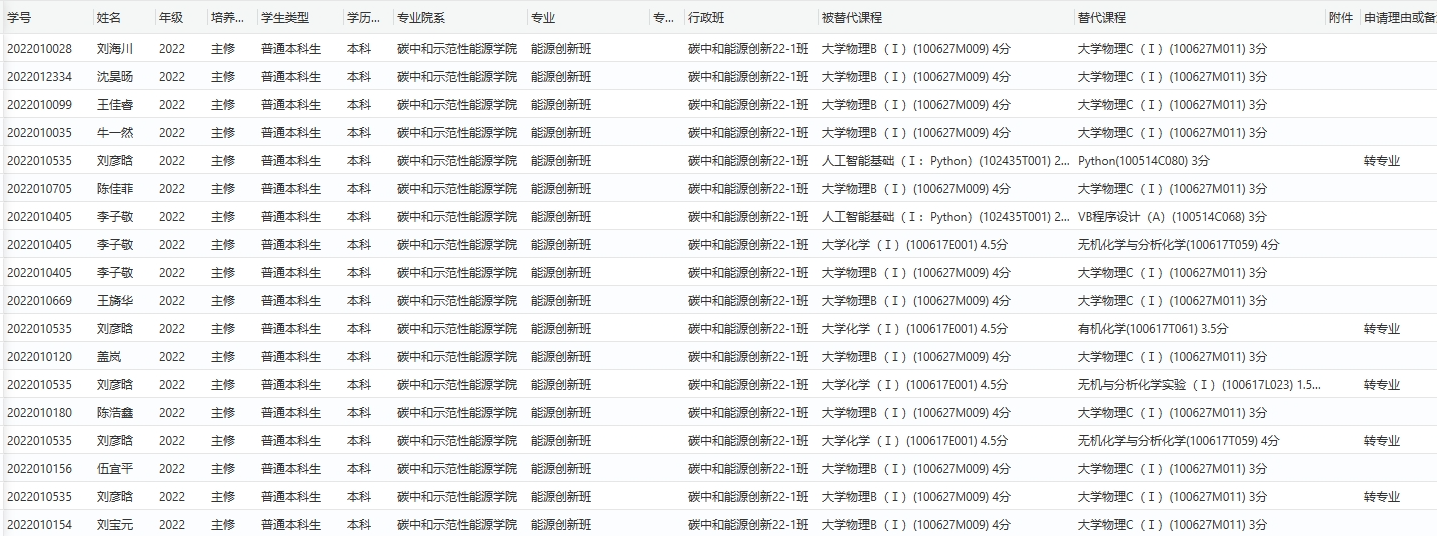1437x536 pixels.
Task: Click the 行政班 column header
Action: (707, 18)
